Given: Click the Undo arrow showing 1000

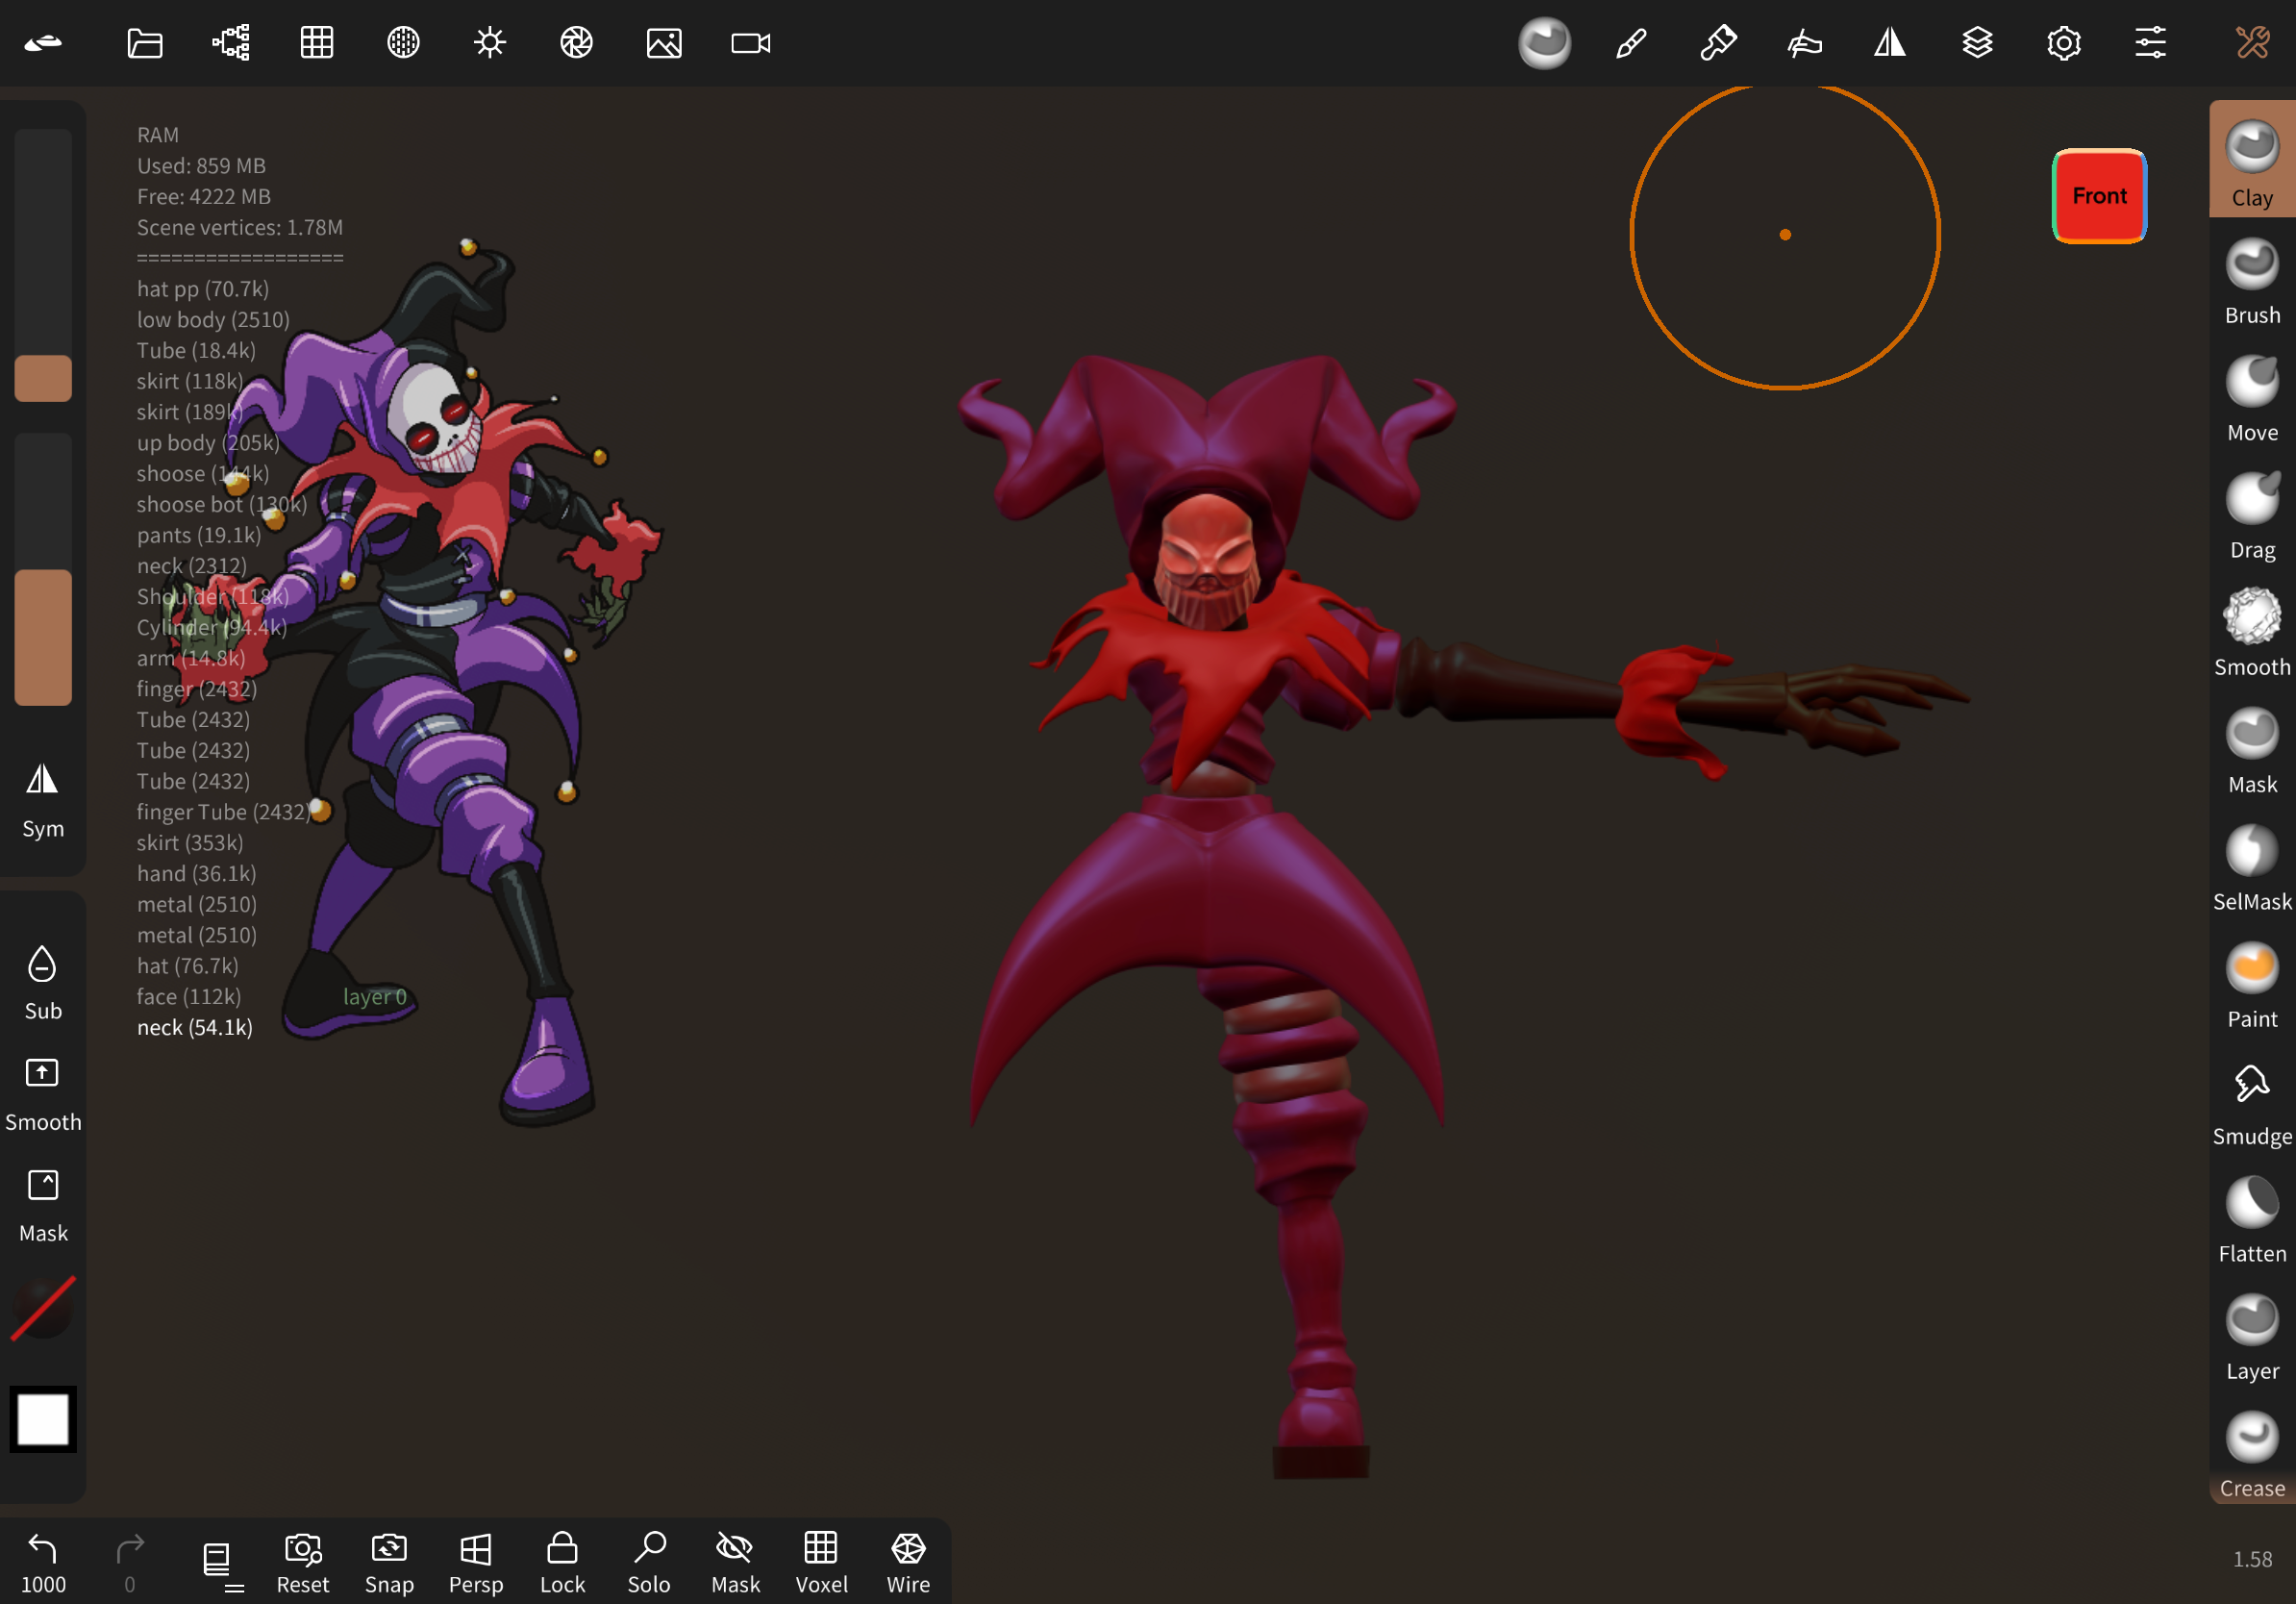Looking at the screenshot, I should point(43,1563).
